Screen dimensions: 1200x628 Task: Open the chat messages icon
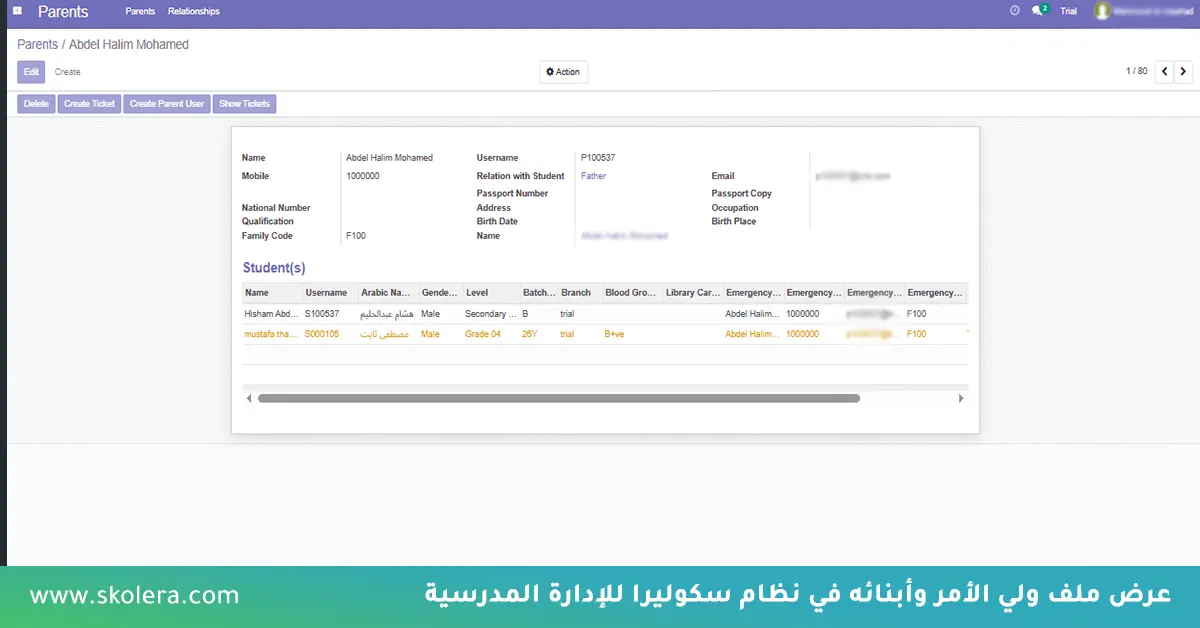(1038, 11)
